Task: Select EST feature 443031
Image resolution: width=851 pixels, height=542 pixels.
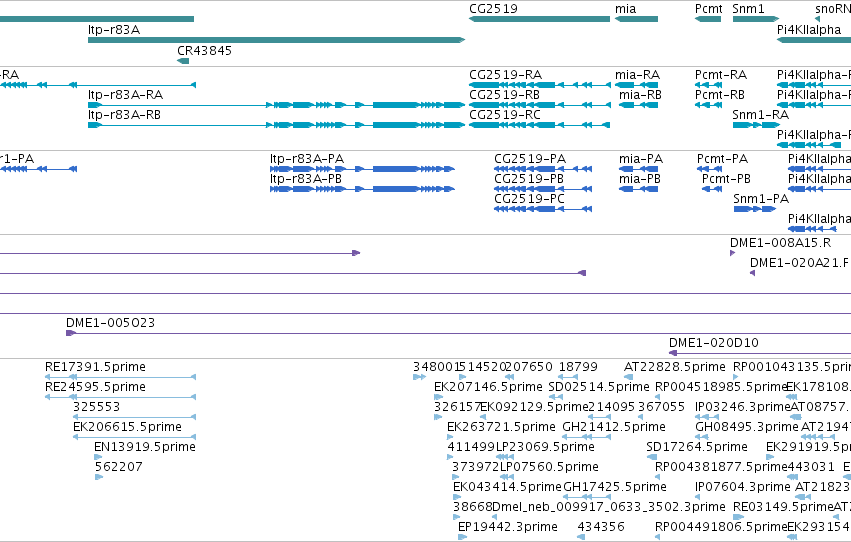Action: click(793, 477)
